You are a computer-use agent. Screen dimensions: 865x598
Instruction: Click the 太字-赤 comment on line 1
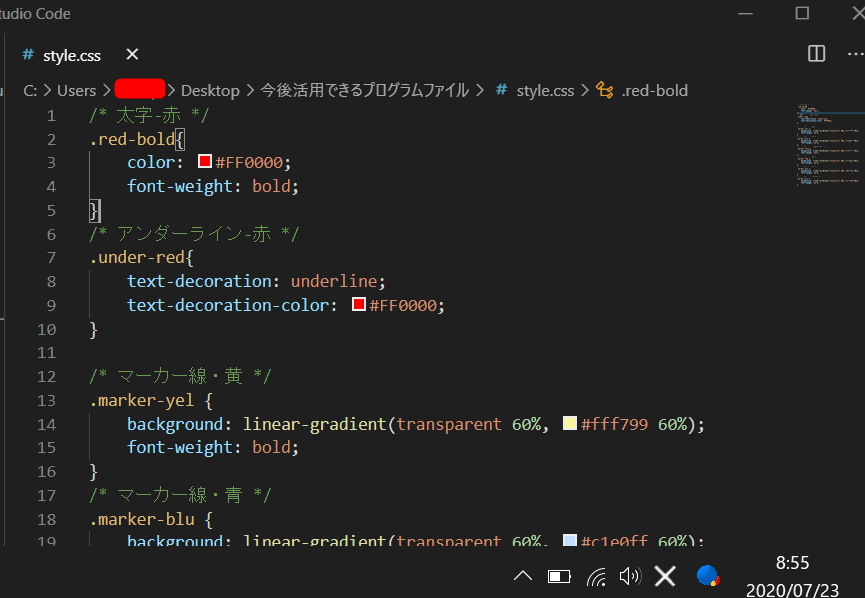[148, 115]
